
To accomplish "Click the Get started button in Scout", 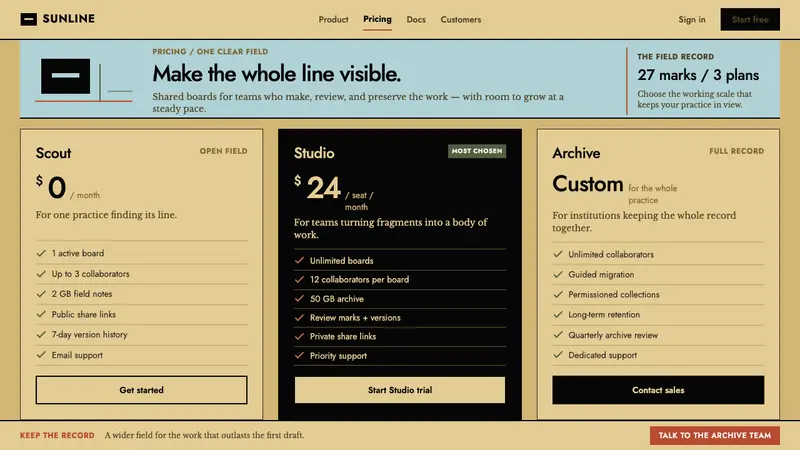I will pos(141,390).
